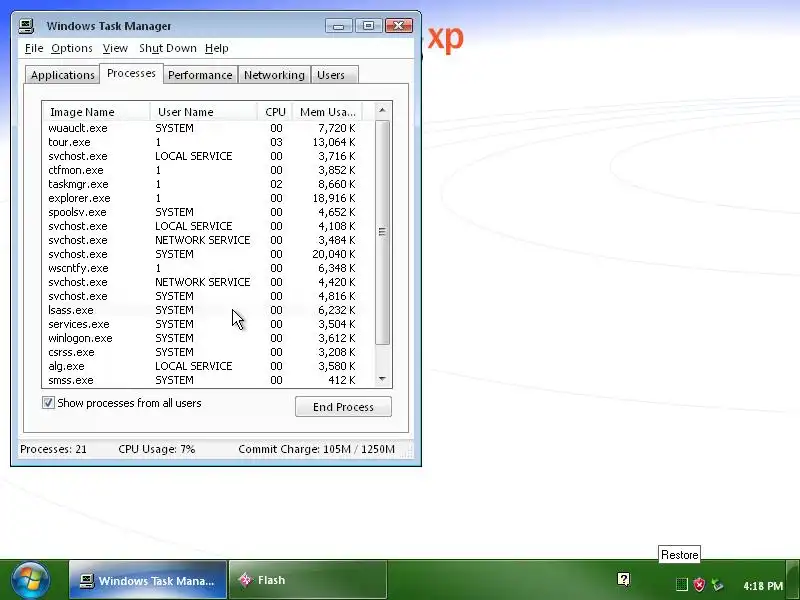Open the red security shield tray icon
This screenshot has width=800, height=600.
point(699,585)
